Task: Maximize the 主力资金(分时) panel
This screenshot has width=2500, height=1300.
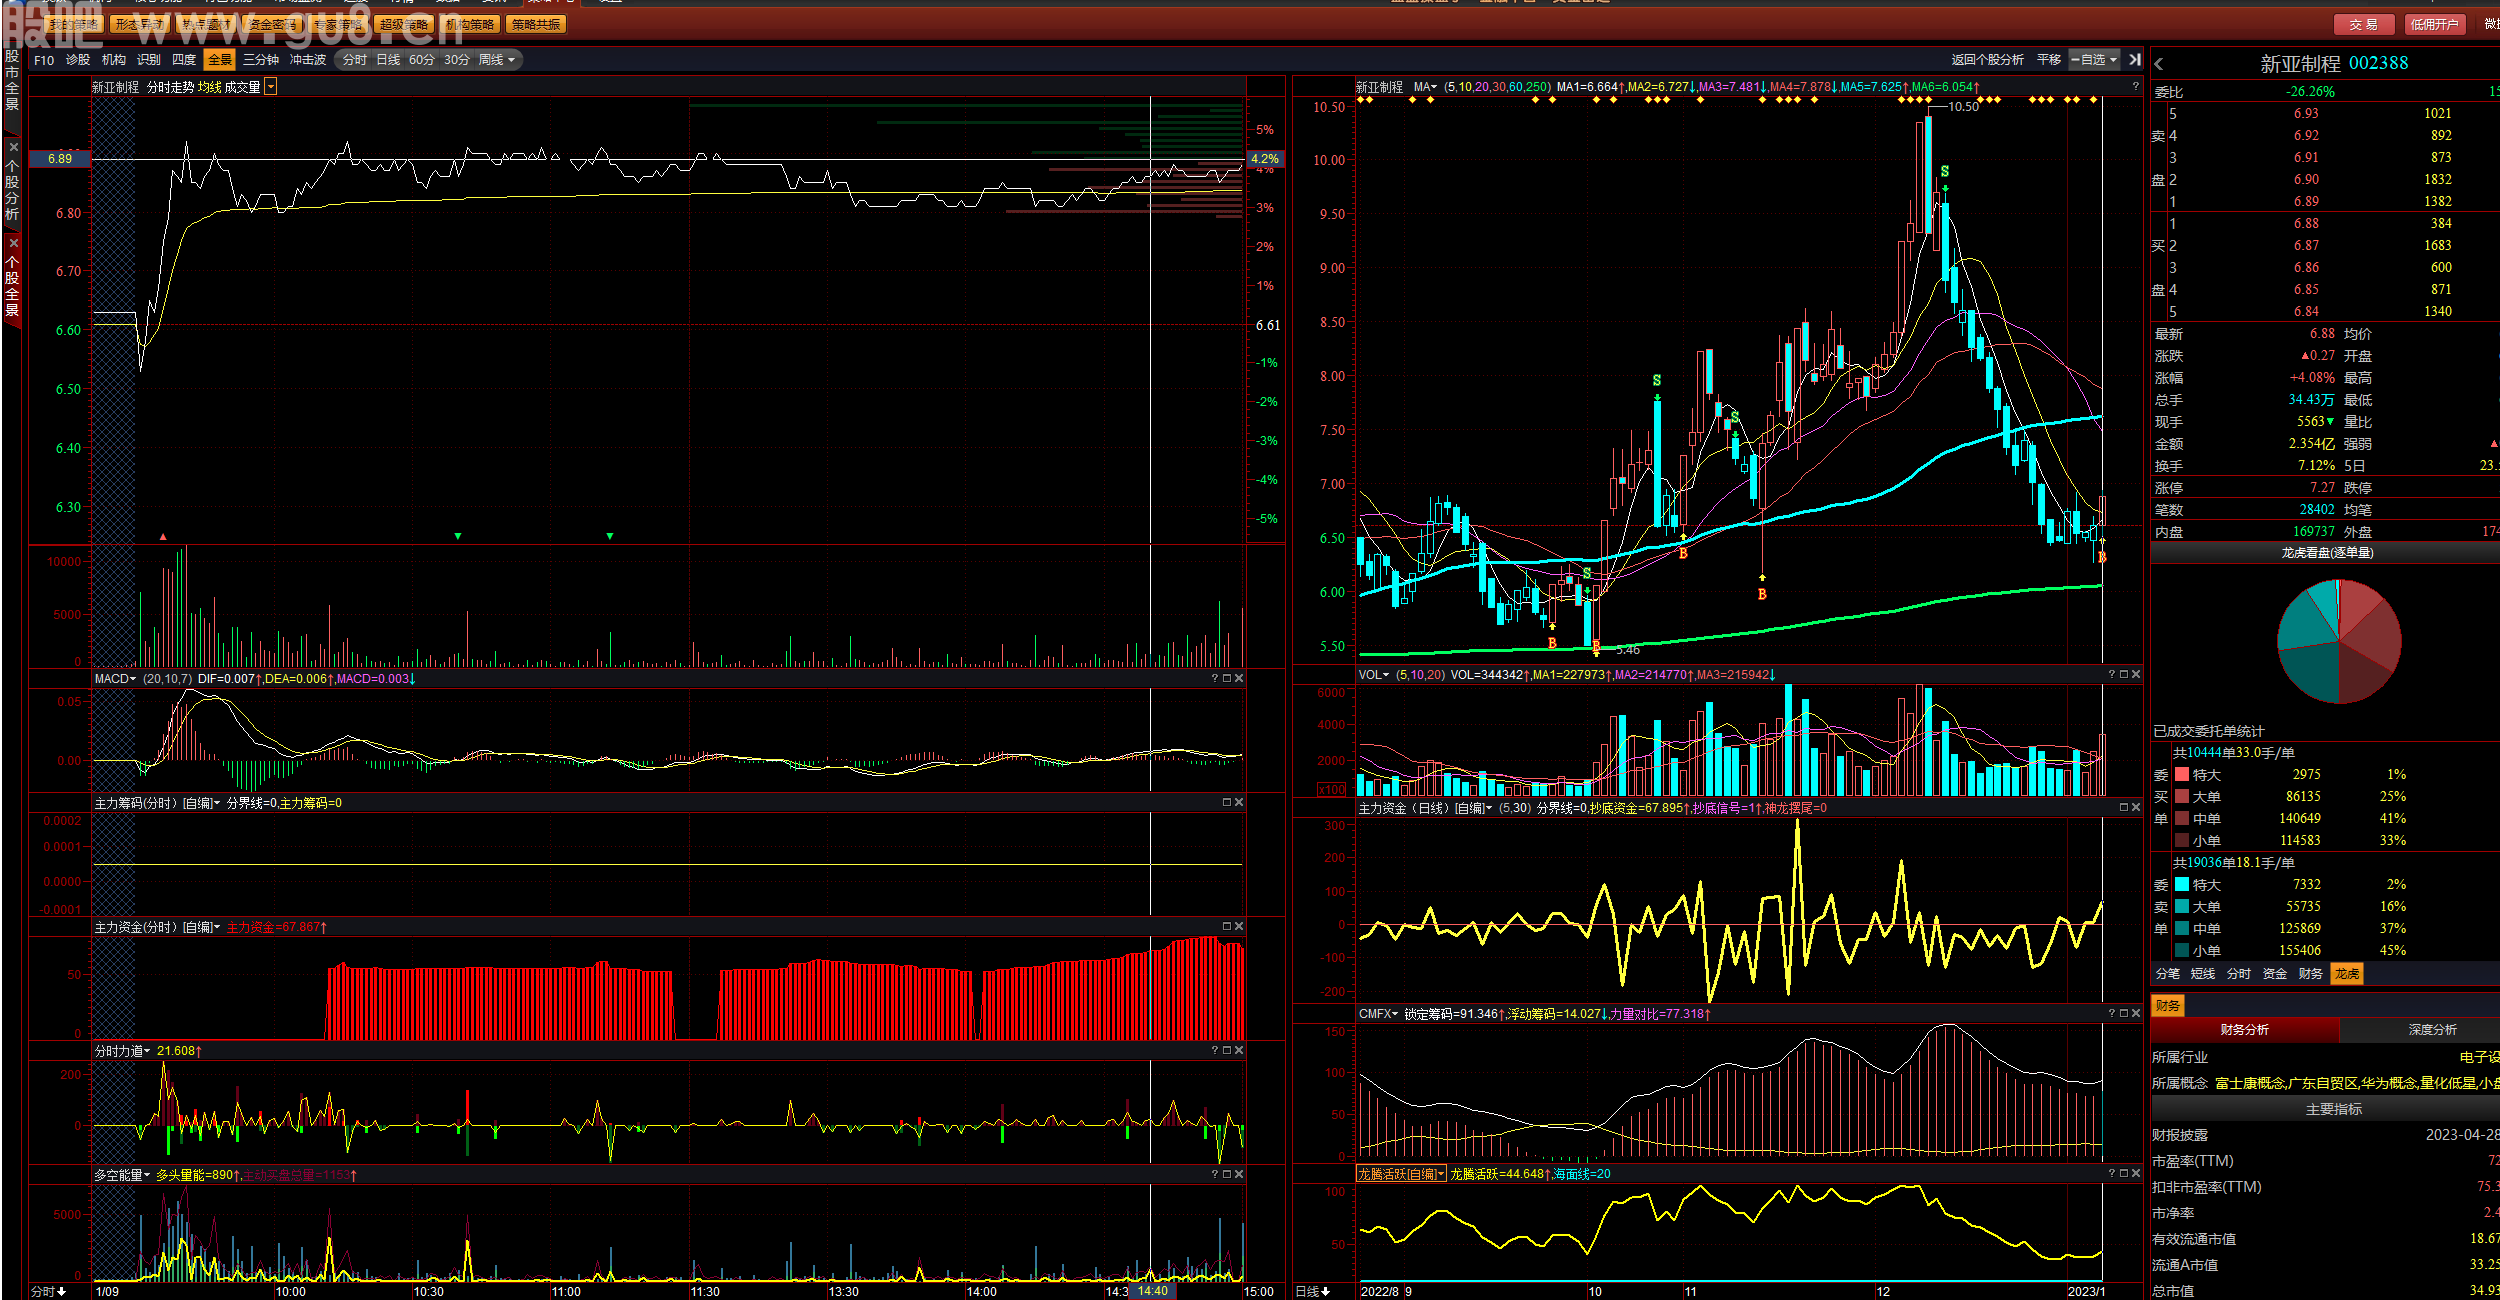Action: point(1227,926)
